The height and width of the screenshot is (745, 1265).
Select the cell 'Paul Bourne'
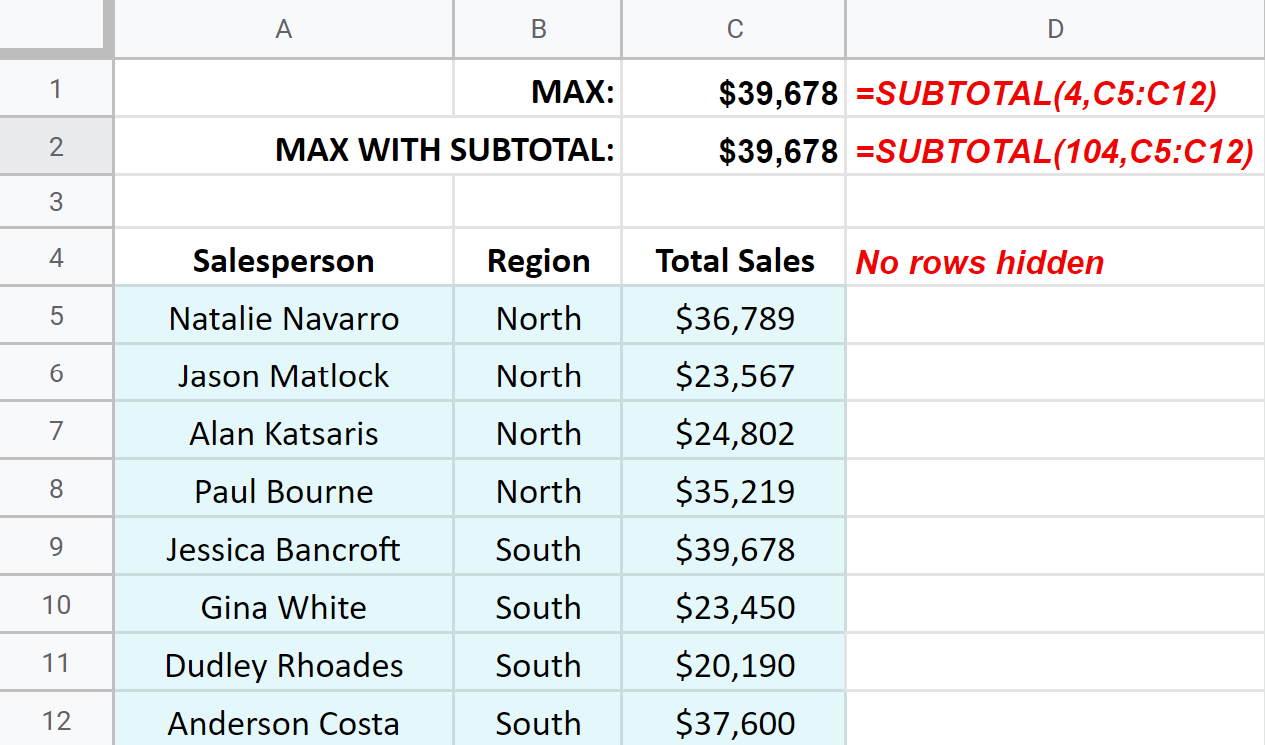pyautogui.click(x=284, y=489)
